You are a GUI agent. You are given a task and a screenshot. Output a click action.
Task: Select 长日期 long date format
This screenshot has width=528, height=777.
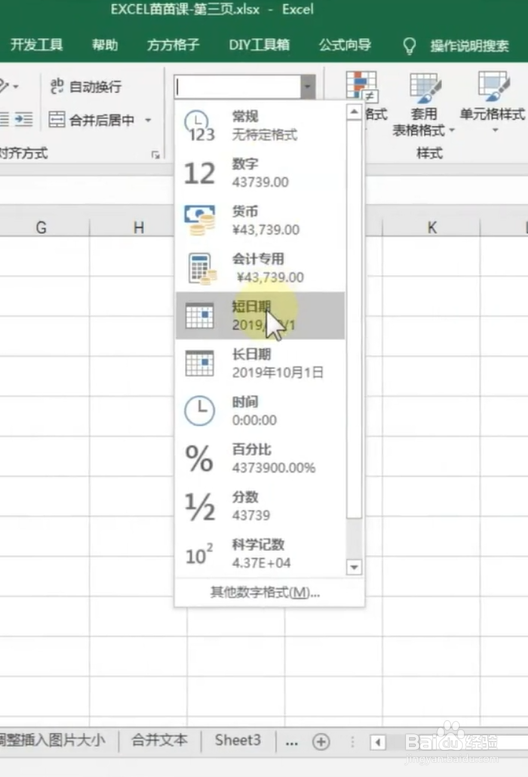click(x=260, y=363)
